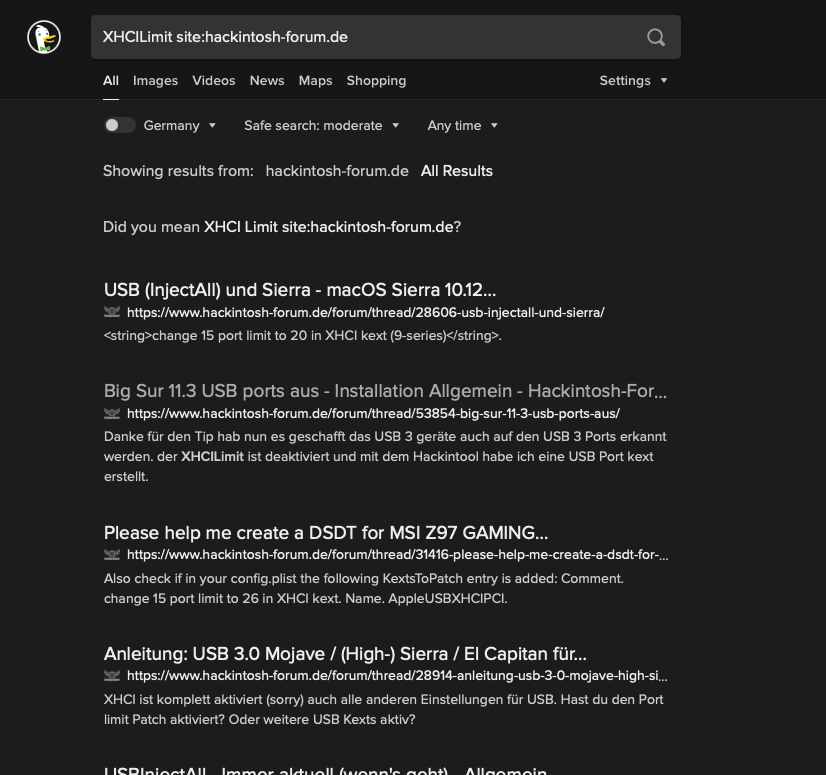Click favicon beside Big Sur 11.3 result
Screen dimensions: 826x775
tap(112, 413)
